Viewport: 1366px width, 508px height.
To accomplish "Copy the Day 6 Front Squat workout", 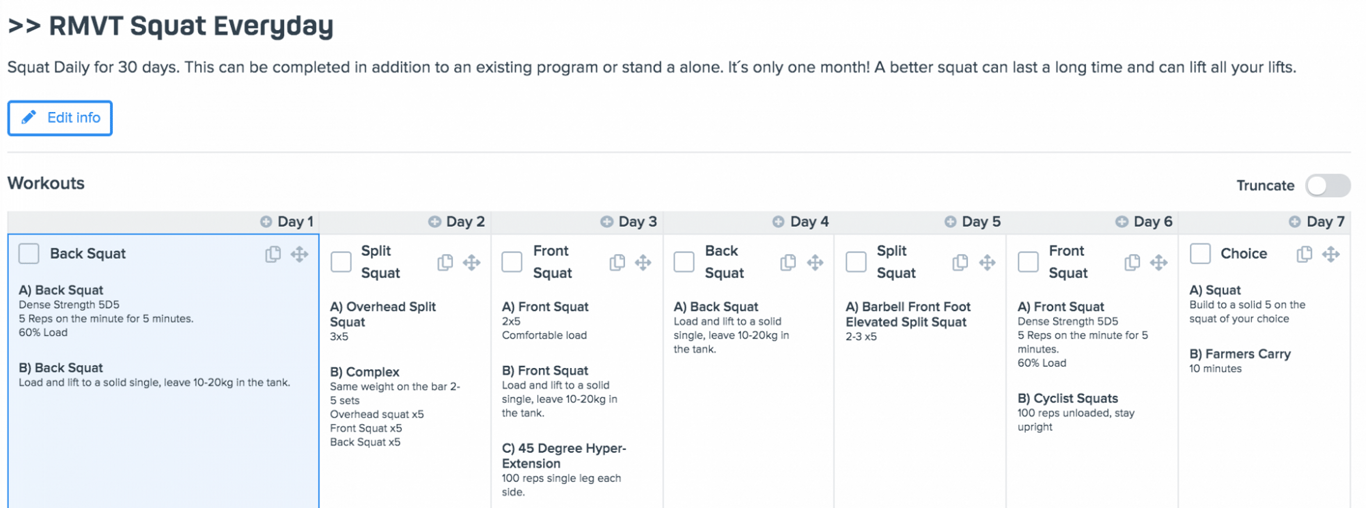I will 1132,262.
